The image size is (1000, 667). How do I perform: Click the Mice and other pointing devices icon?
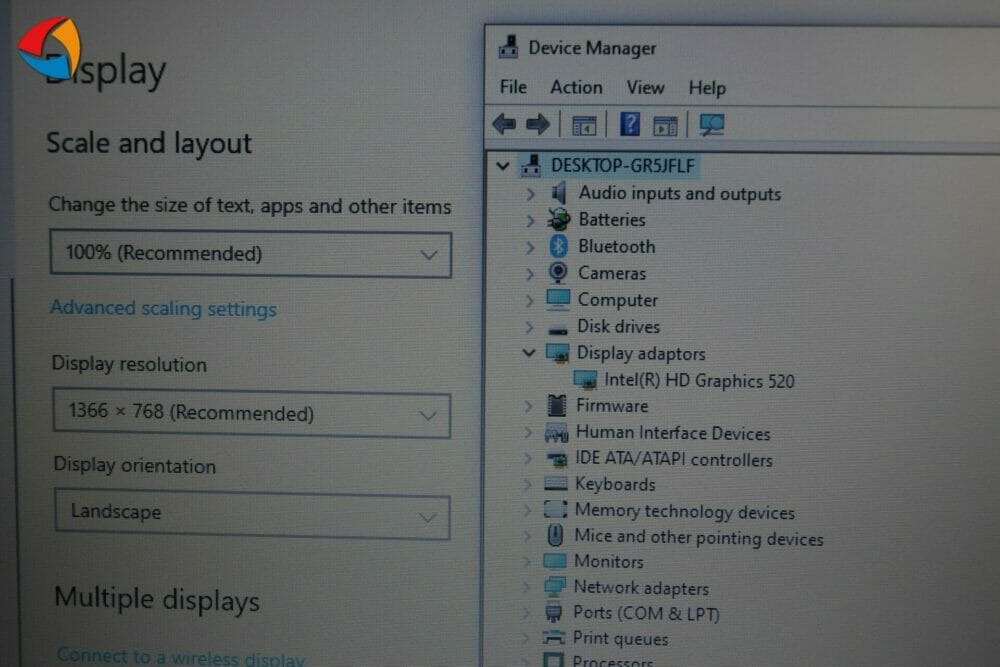[x=555, y=535]
